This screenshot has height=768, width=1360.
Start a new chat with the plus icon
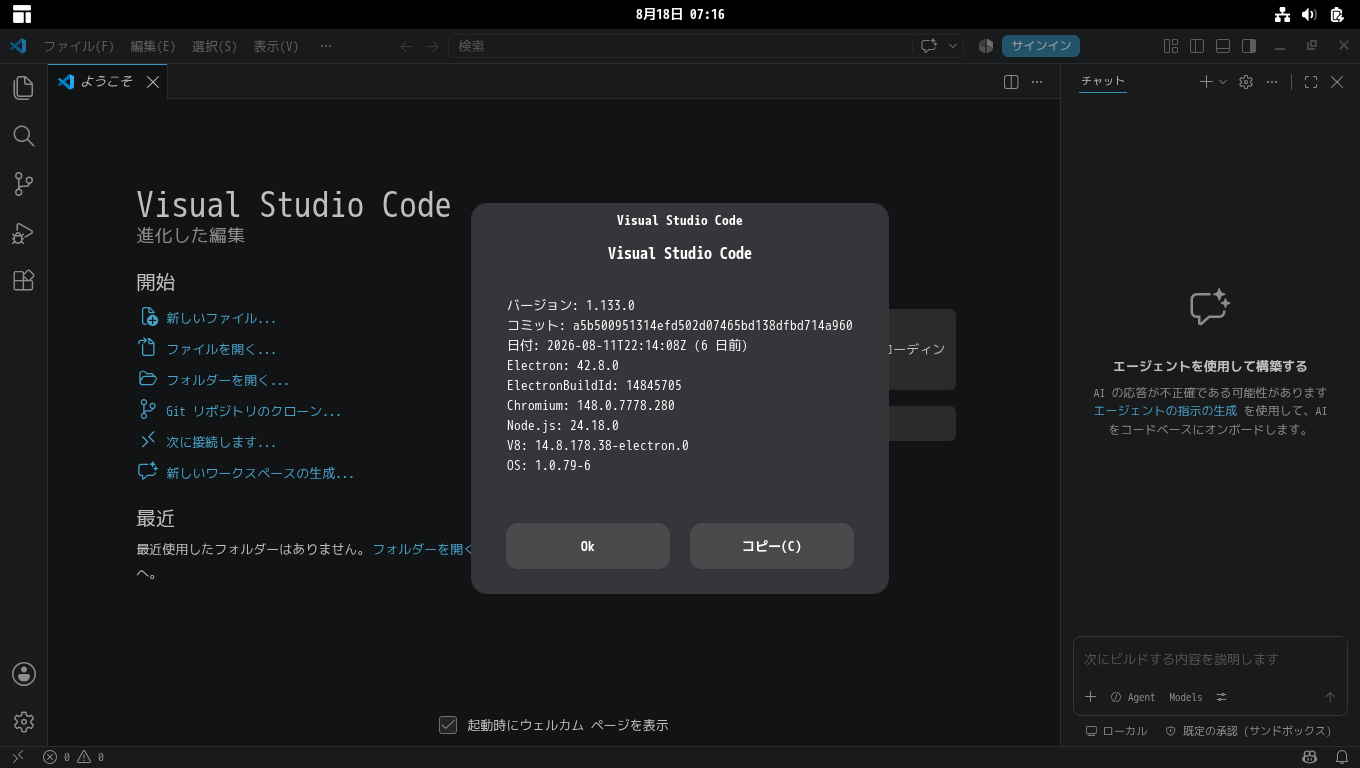coord(1206,82)
